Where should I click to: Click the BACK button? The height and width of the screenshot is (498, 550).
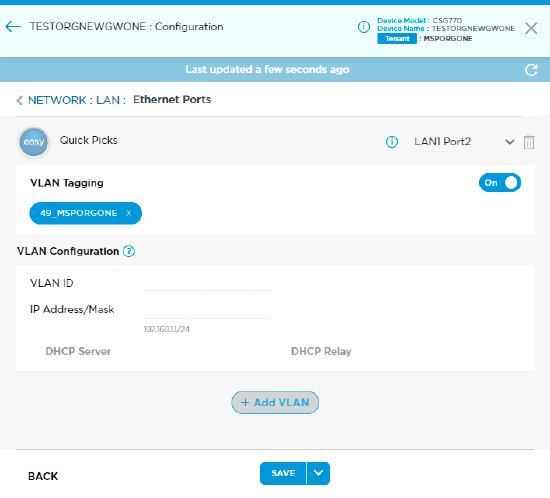[43, 476]
